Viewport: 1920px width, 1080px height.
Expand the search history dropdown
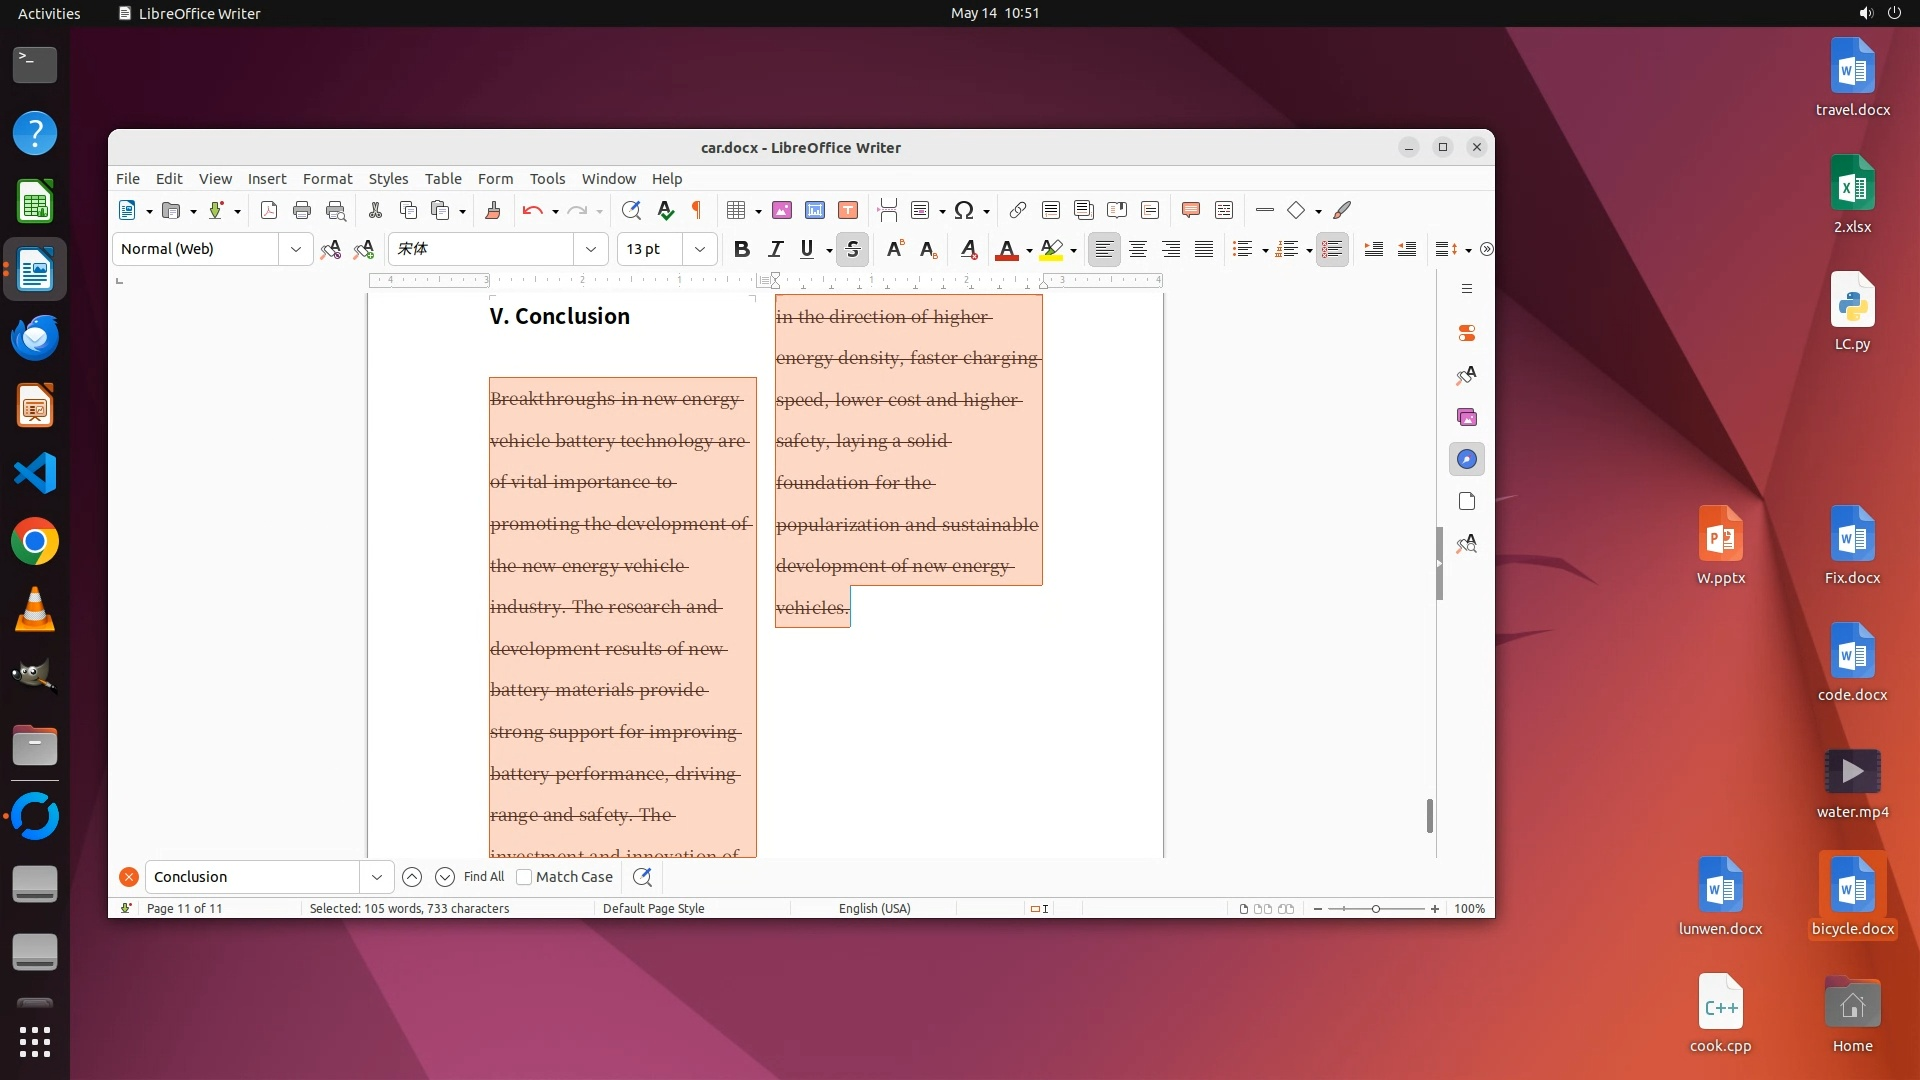376,877
